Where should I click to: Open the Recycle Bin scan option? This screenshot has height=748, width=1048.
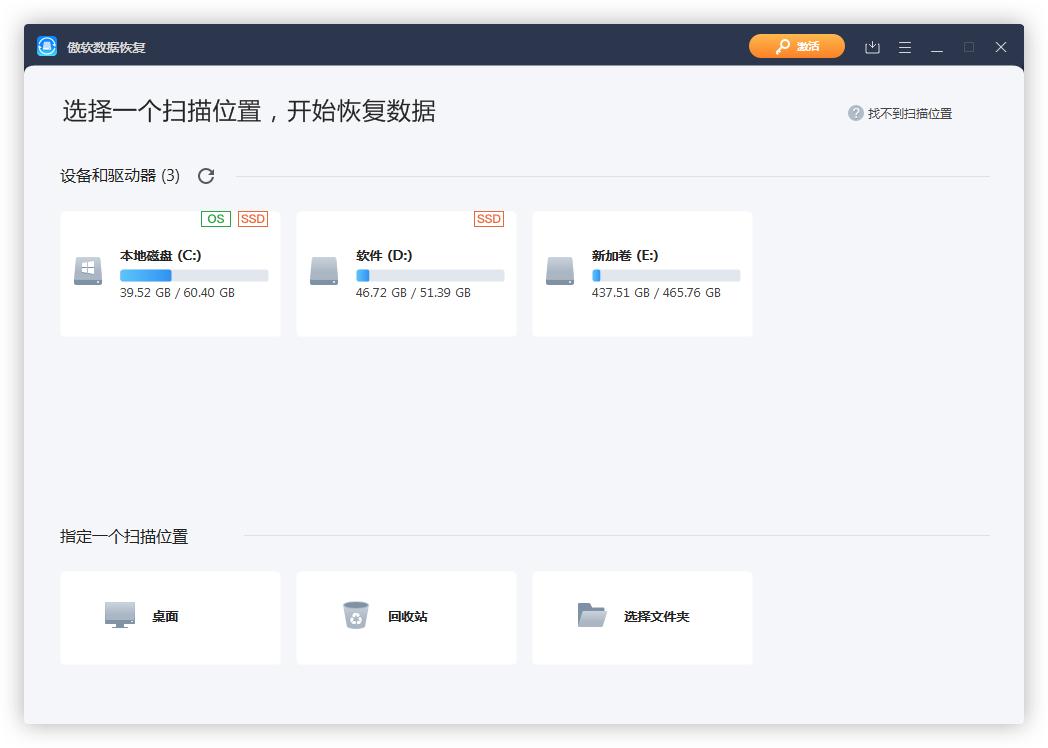tap(406, 617)
